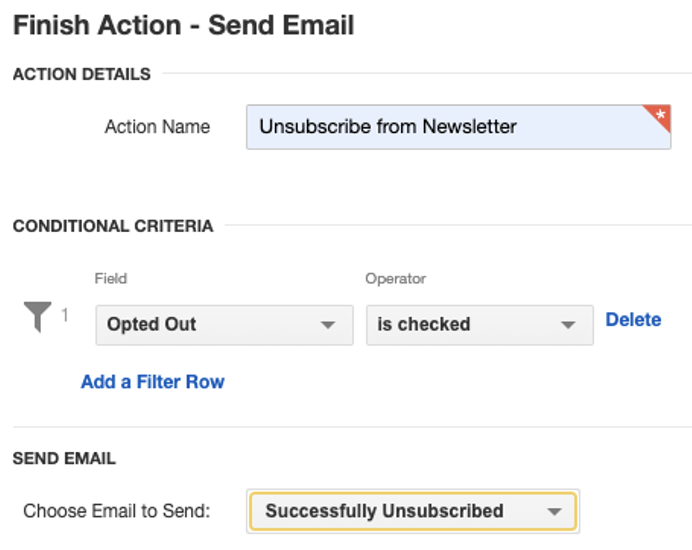Click the SEND EMAIL section header
692x550 pixels.
[x=64, y=459]
